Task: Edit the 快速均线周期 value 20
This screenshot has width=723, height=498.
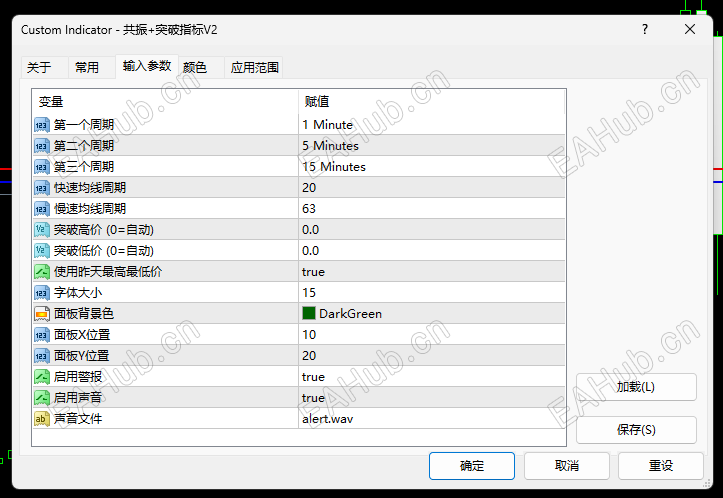Action: [x=432, y=188]
